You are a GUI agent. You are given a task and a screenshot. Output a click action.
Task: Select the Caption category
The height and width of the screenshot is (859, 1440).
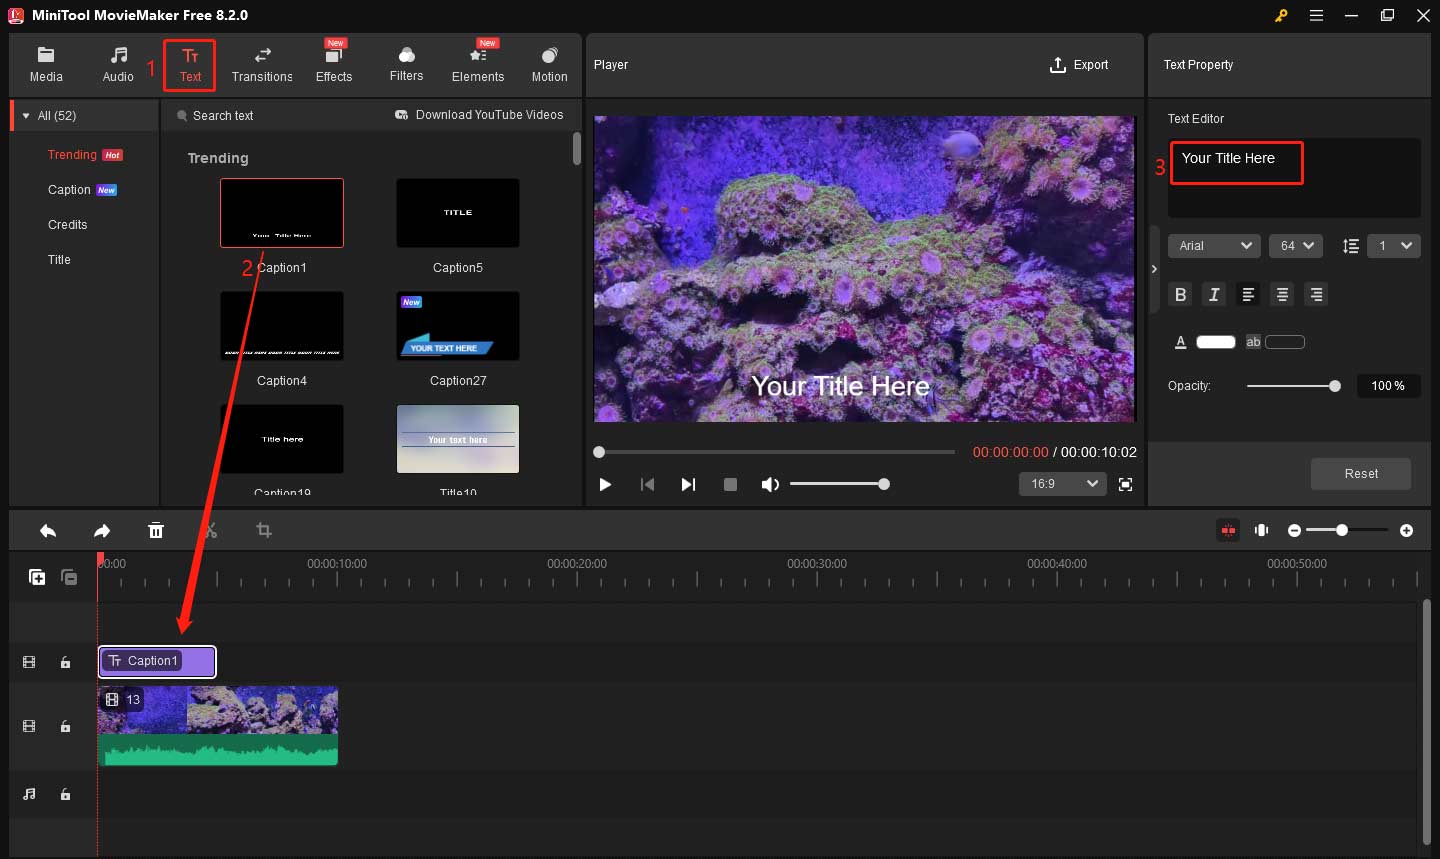[69, 190]
